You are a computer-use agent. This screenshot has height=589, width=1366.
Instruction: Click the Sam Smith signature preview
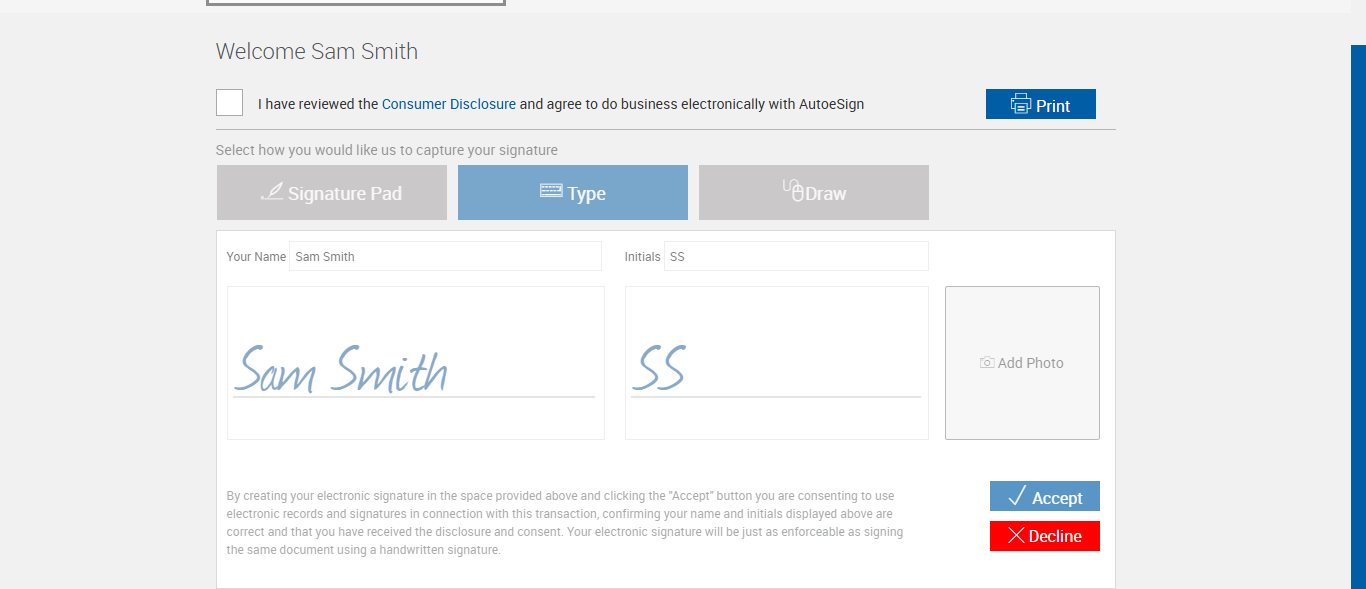[x=415, y=363]
